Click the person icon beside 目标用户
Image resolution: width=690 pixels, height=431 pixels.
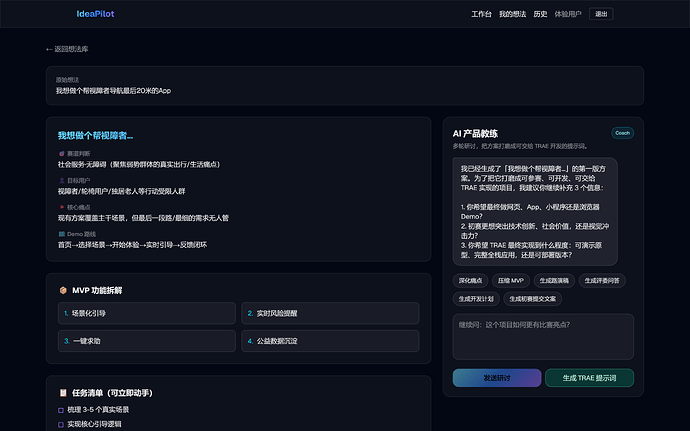tap(62, 181)
